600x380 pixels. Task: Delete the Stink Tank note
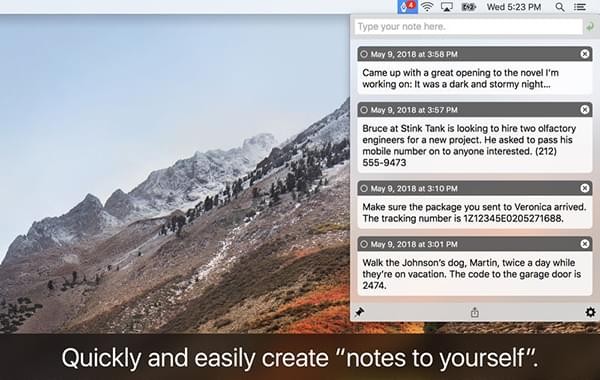coord(585,110)
